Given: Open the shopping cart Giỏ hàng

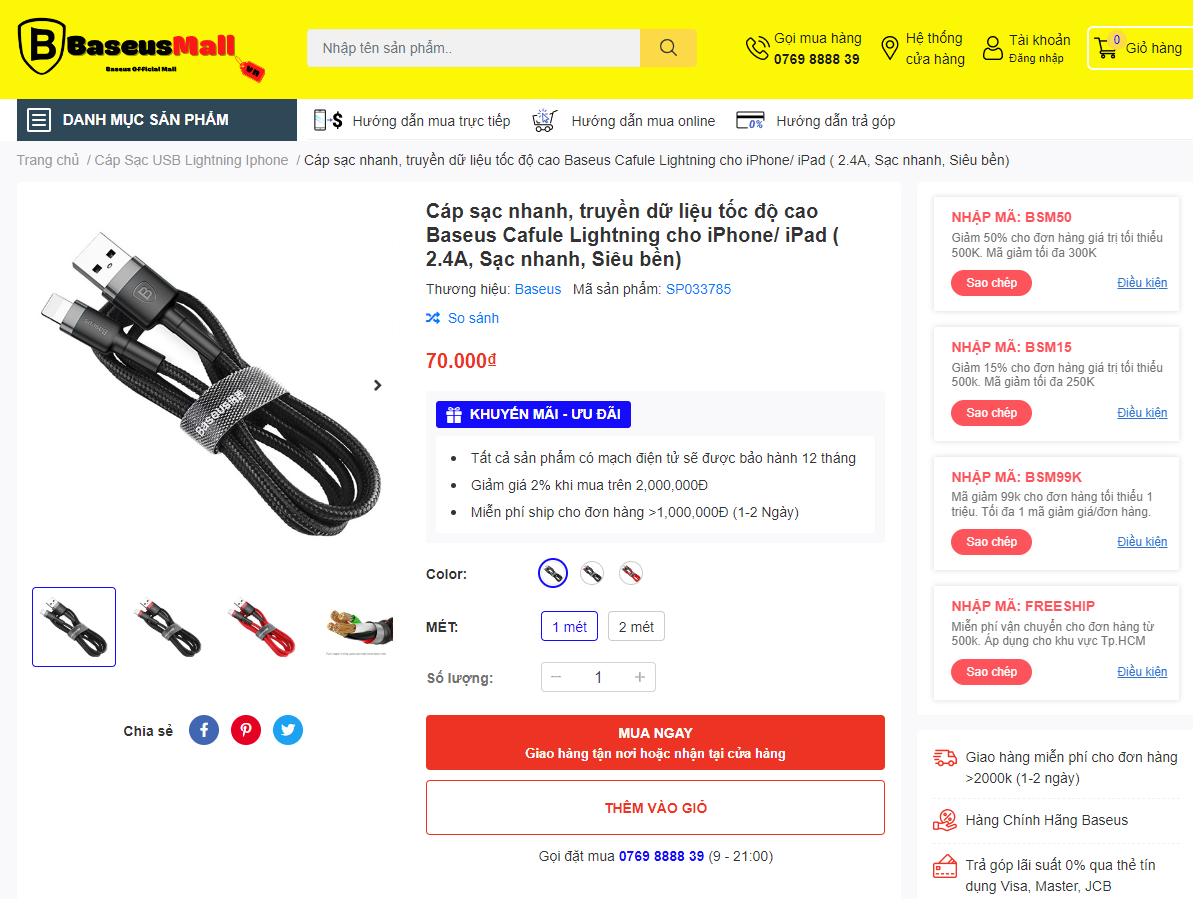Looking at the screenshot, I should 1140,48.
